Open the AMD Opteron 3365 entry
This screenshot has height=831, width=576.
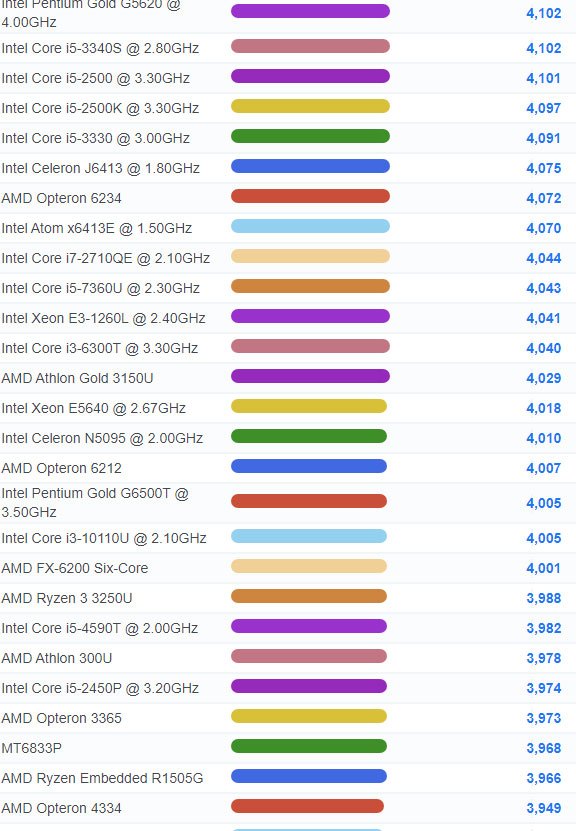coord(61,718)
